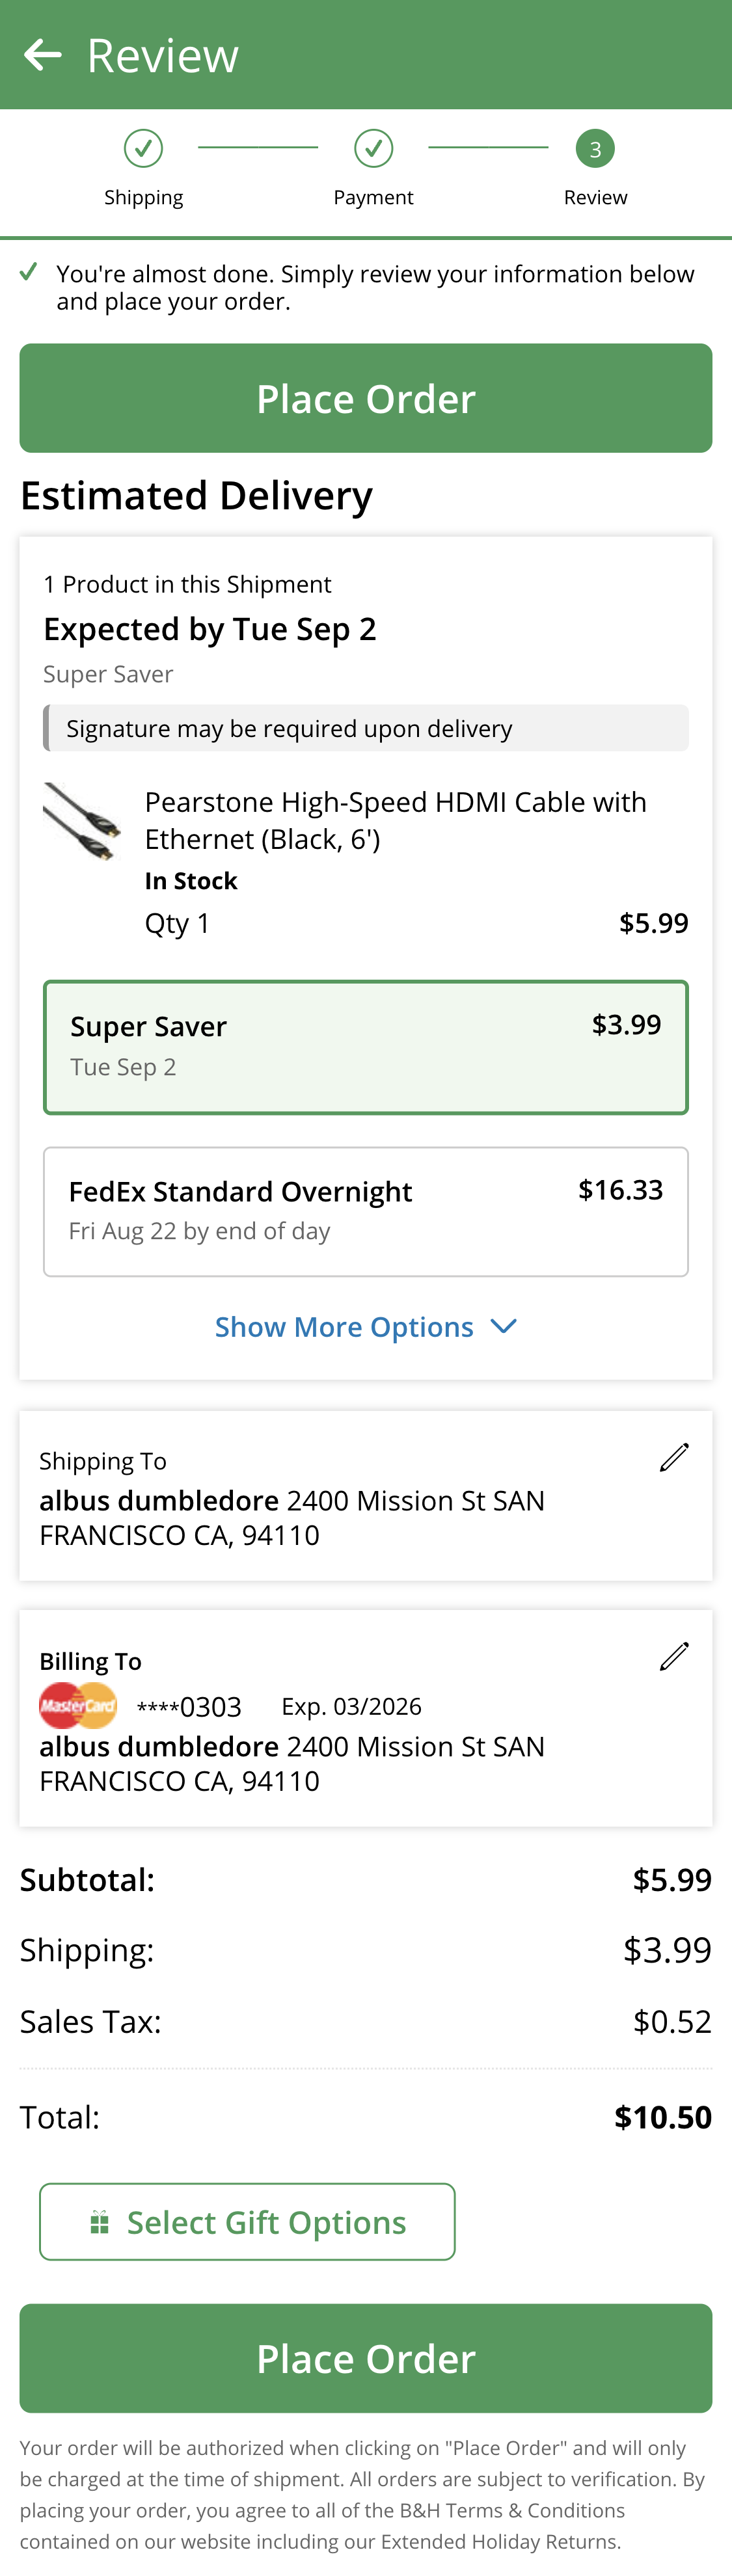Viewport: 732px width, 2576px height.
Task: Expand Show More Options
Action: pyautogui.click(x=366, y=1326)
